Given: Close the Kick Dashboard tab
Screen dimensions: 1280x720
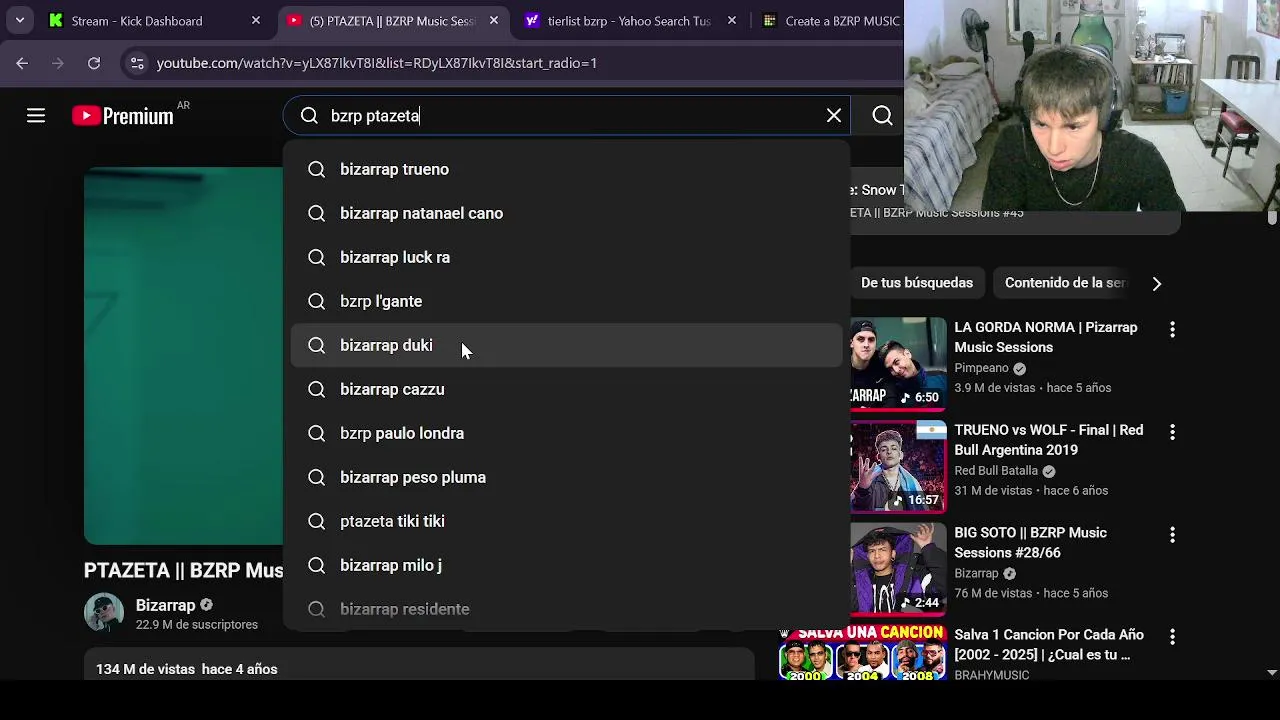Looking at the screenshot, I should pyautogui.click(x=256, y=20).
